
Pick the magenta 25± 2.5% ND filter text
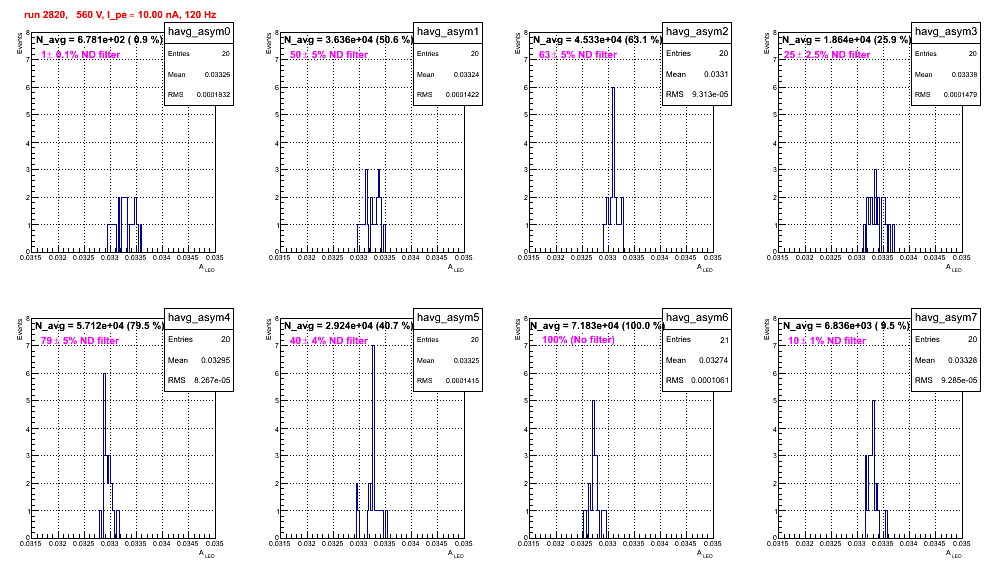[x=827, y=55]
